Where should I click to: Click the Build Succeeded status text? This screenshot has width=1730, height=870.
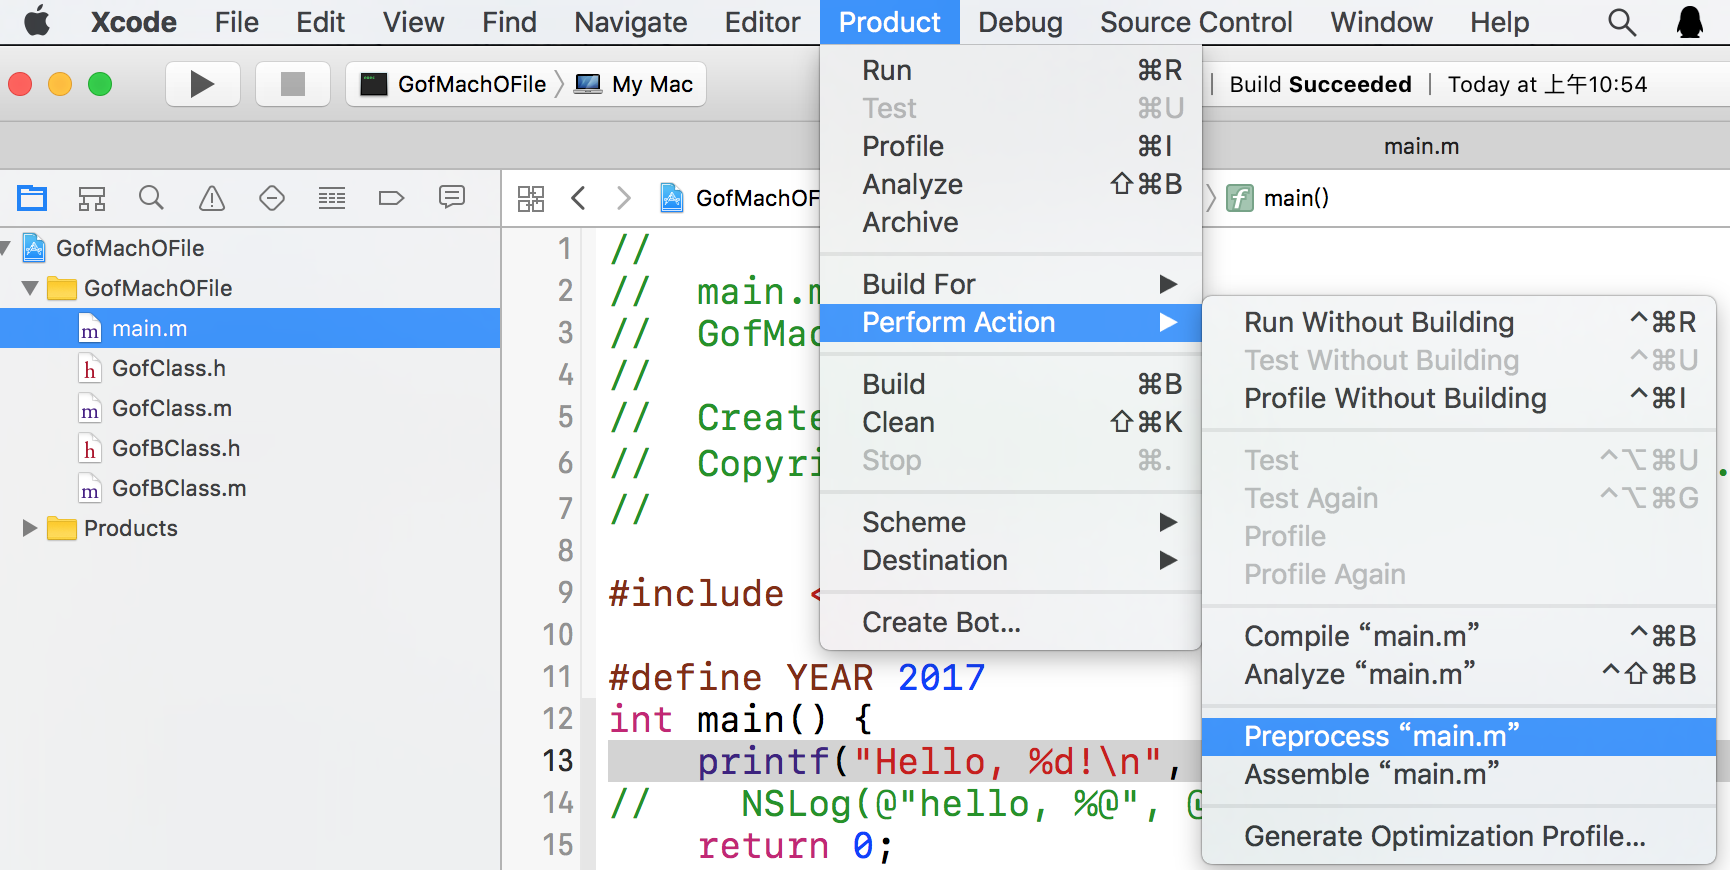(x=1320, y=84)
